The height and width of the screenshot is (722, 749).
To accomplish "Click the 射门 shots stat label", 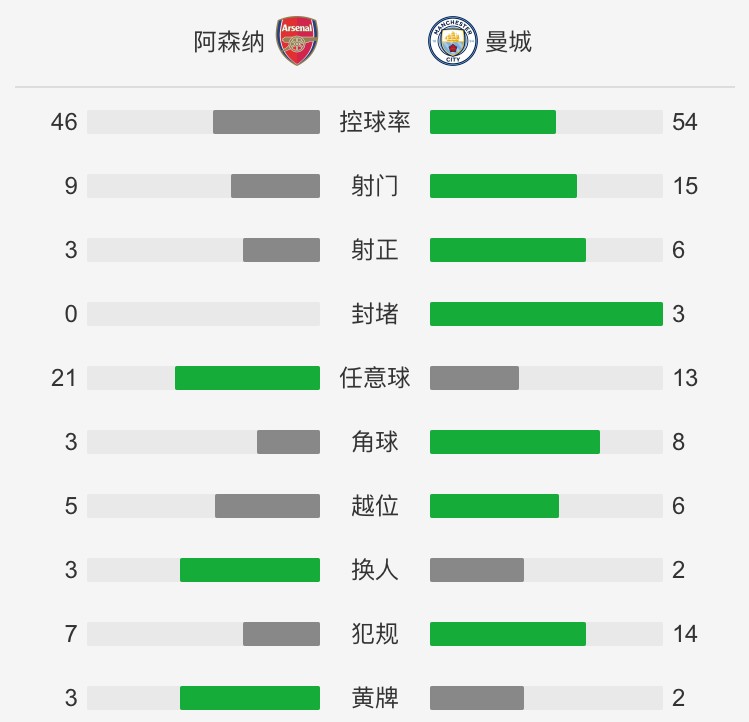I will coord(375,186).
